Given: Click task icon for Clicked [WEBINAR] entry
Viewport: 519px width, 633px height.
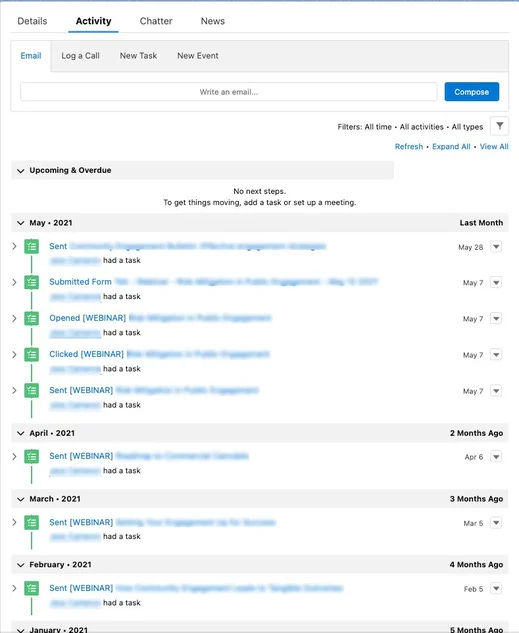Looking at the screenshot, I should [x=31, y=354].
